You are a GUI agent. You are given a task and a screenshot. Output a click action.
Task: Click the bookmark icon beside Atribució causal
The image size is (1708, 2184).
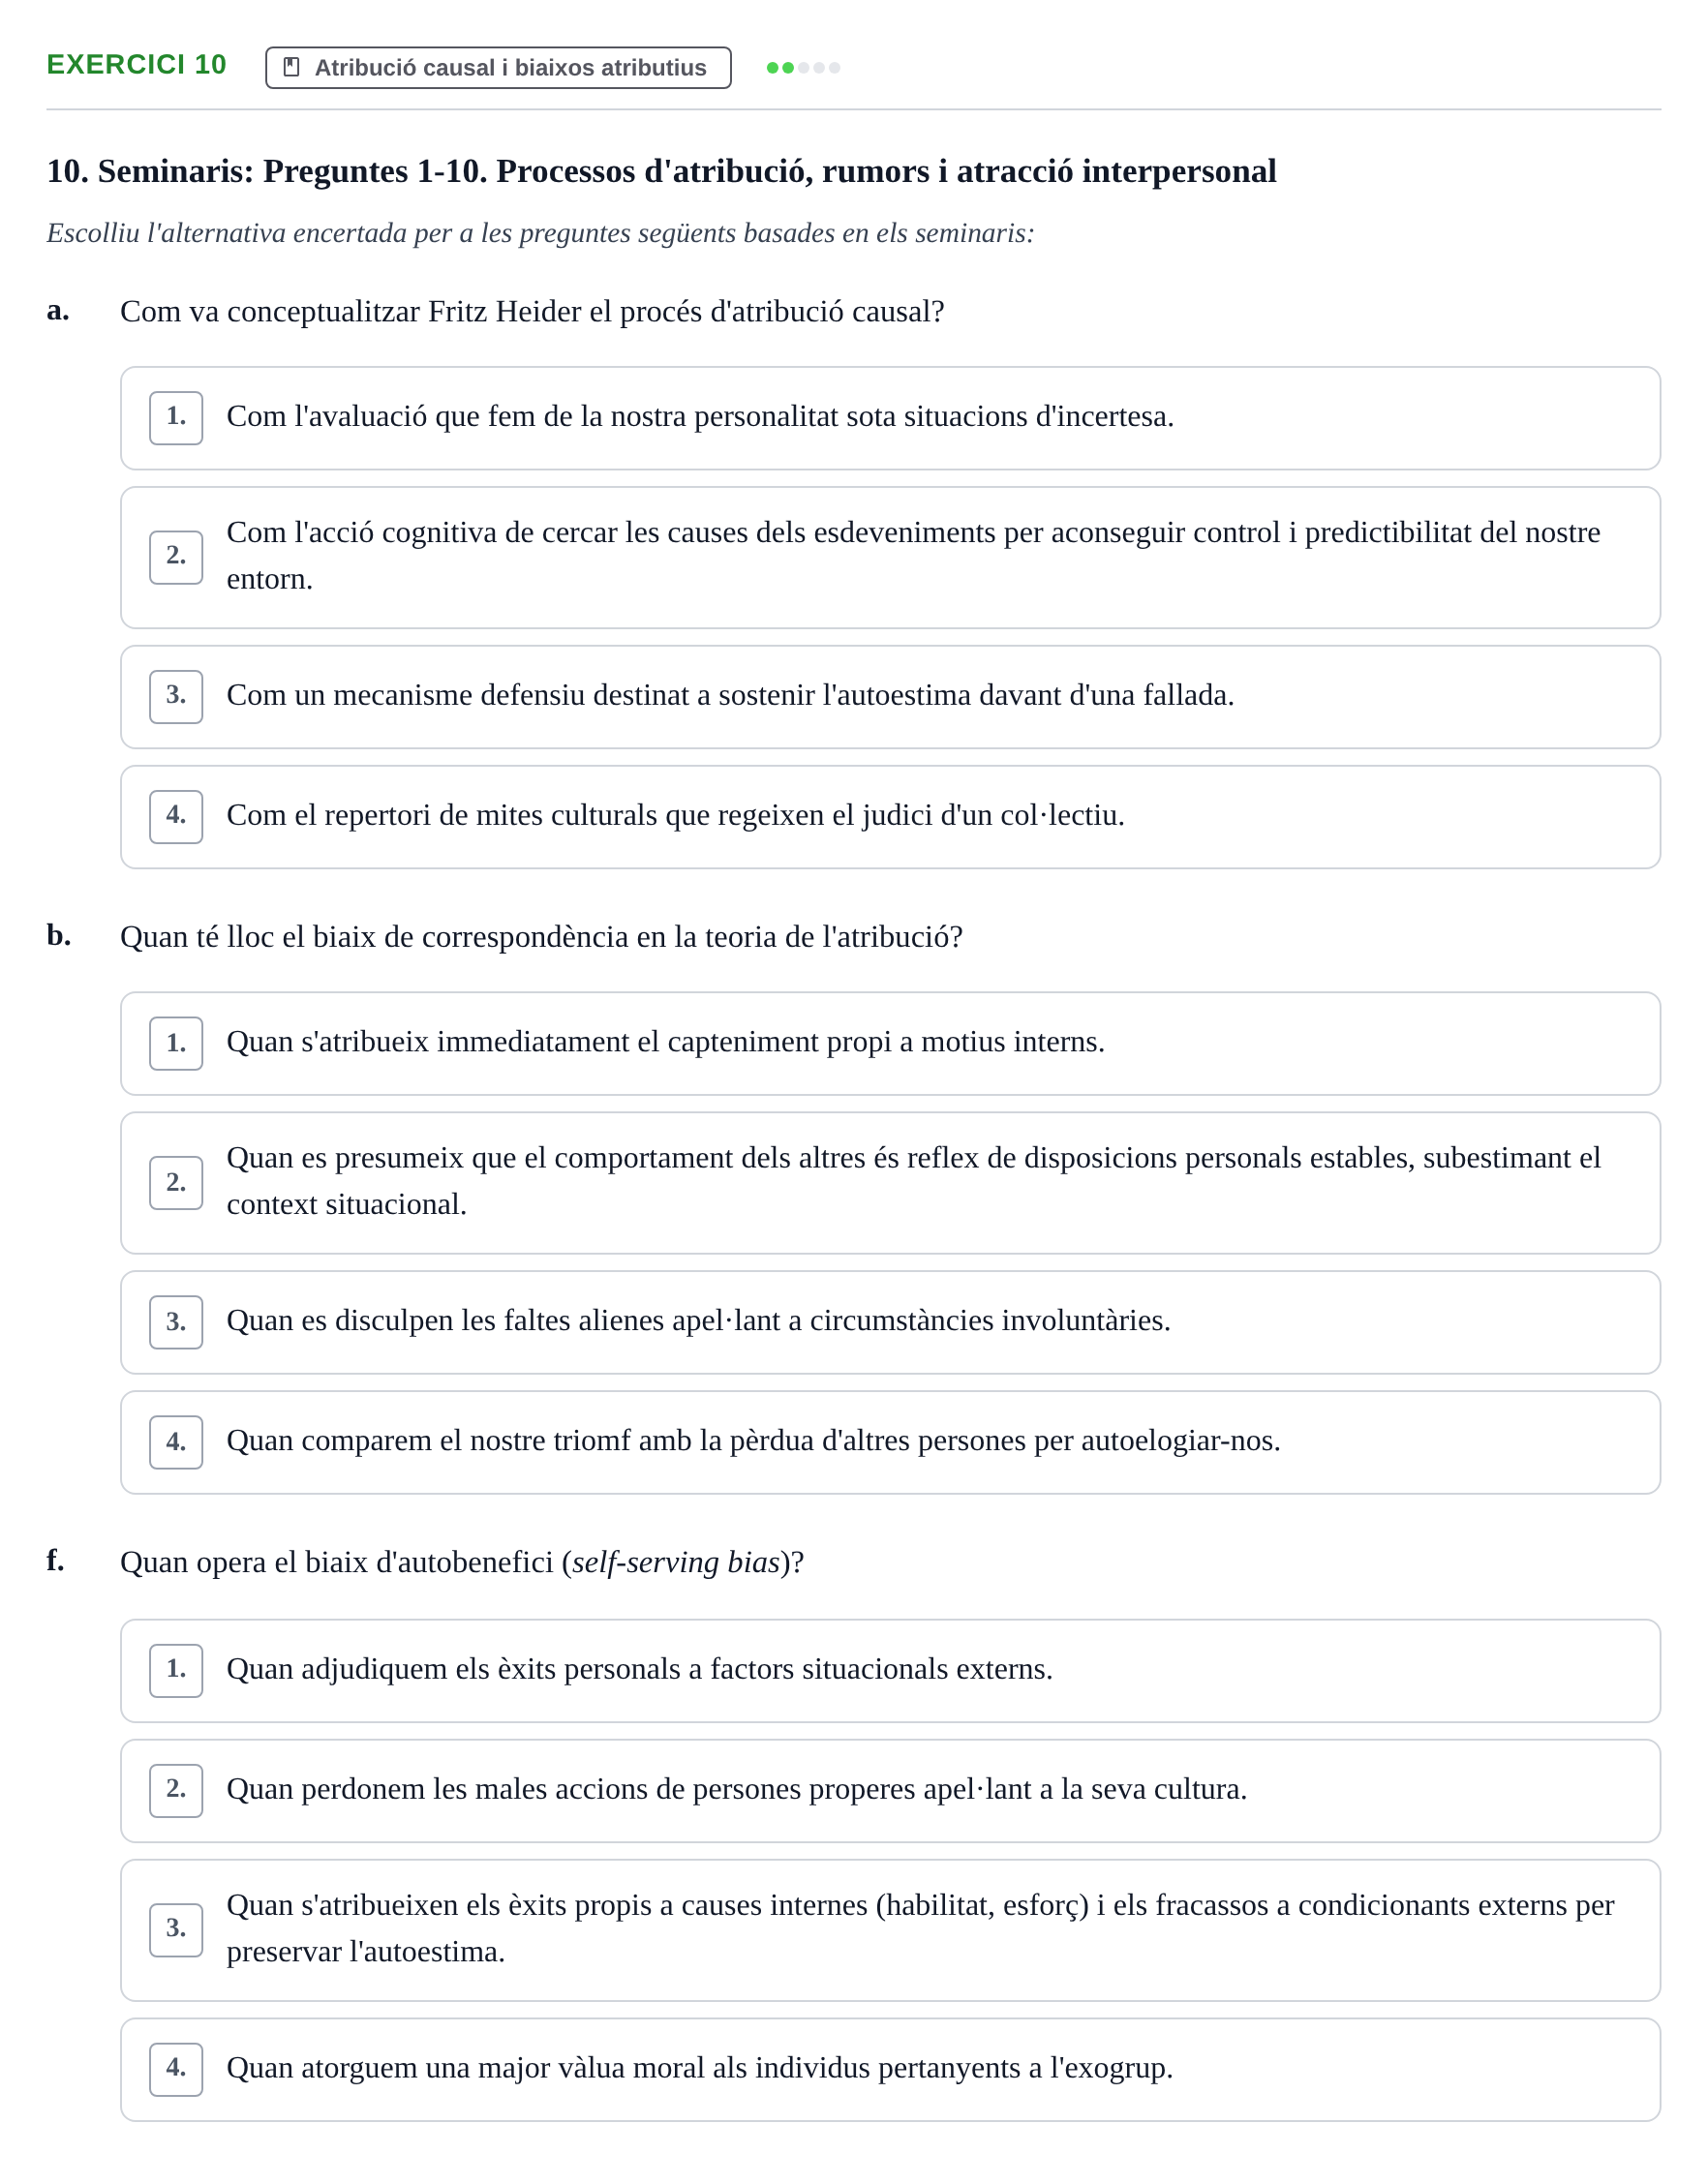click(291, 67)
